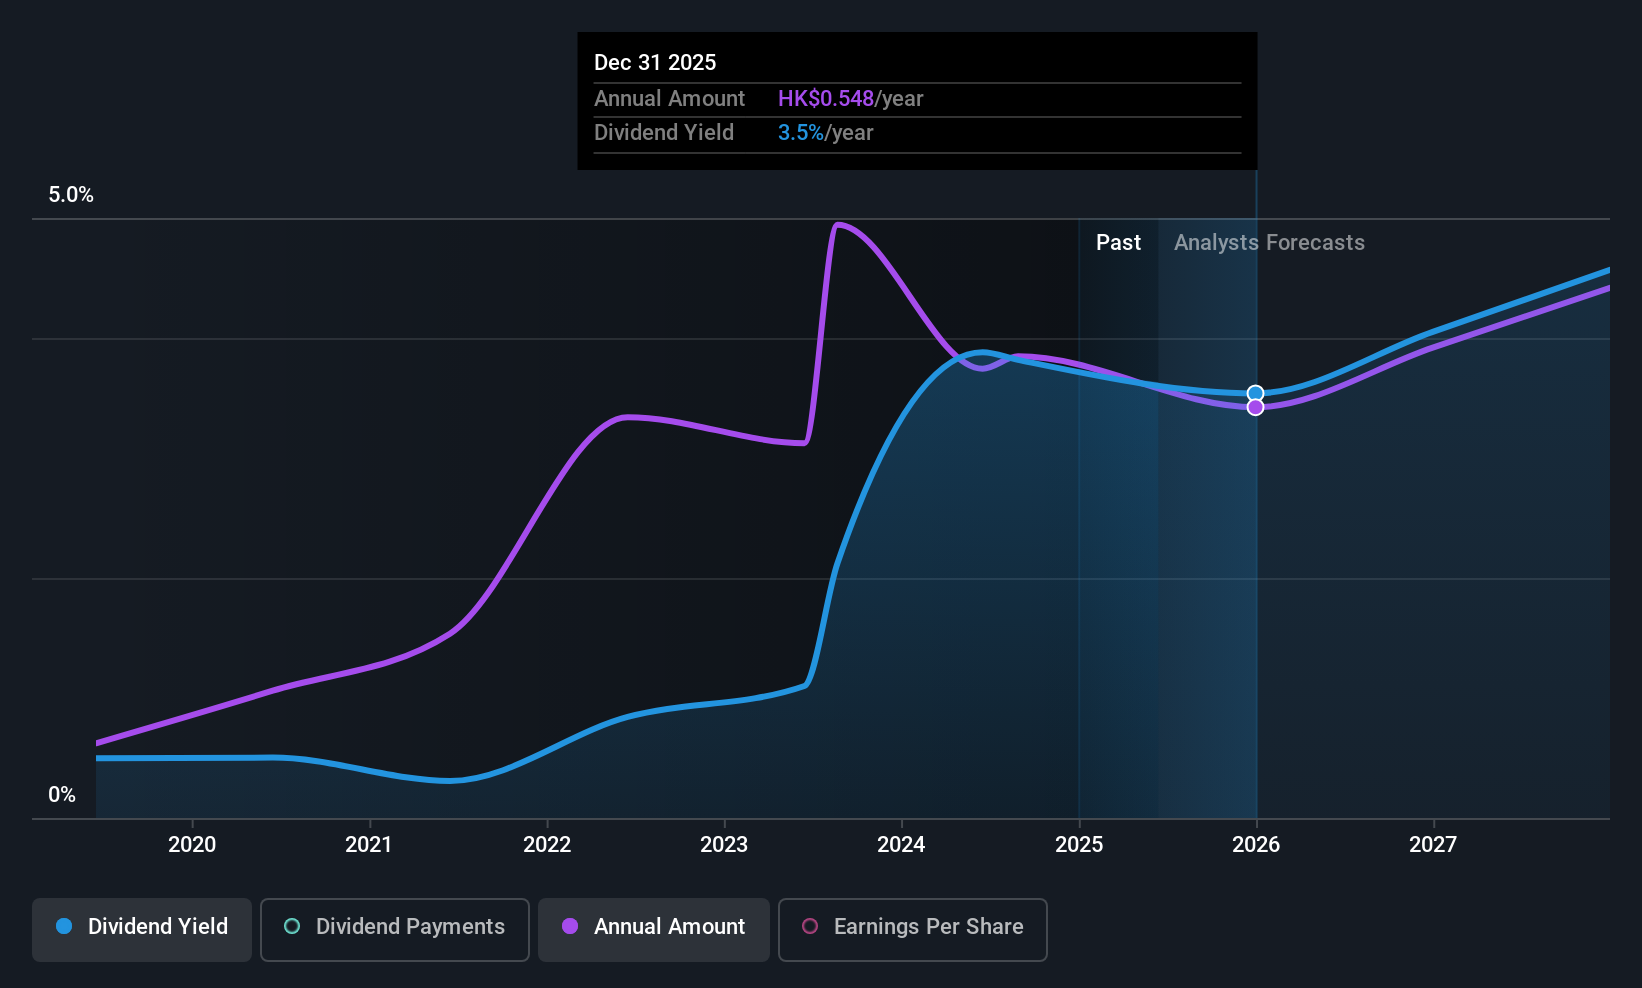The image size is (1642, 988).
Task: Click the Past region label
Action: point(1118,242)
